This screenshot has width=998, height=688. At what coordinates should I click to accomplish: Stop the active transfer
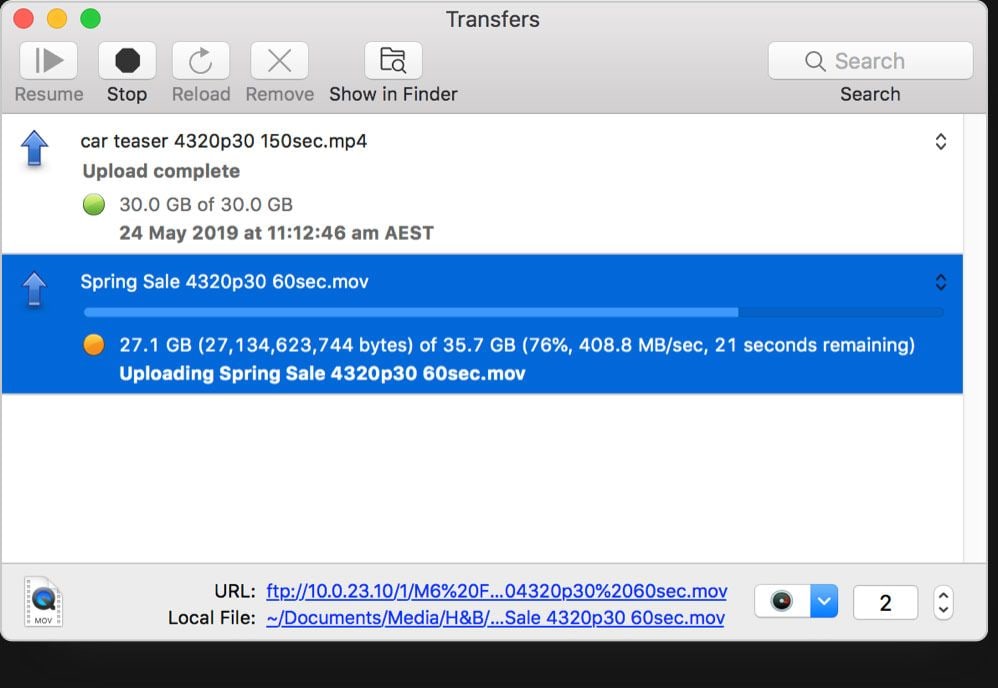pyautogui.click(x=127, y=60)
